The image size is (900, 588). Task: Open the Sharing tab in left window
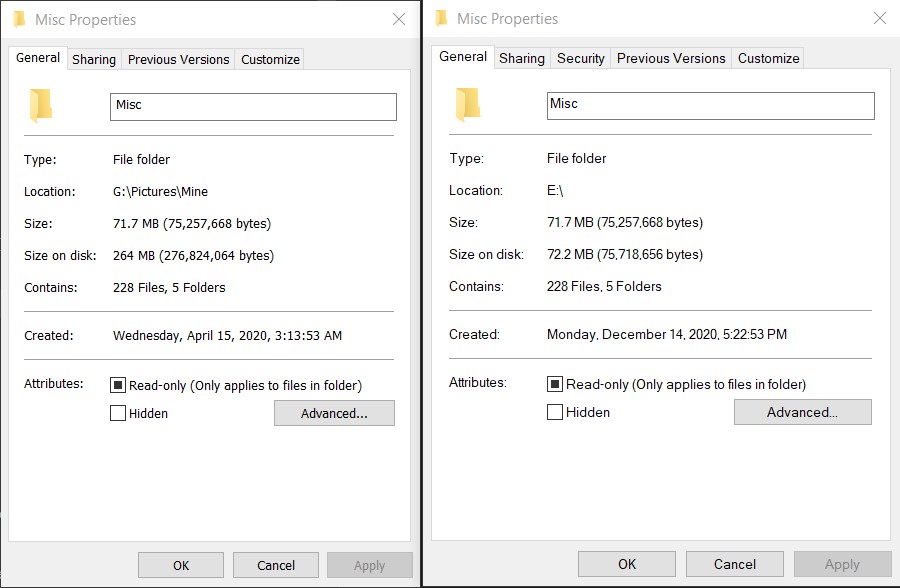94,59
